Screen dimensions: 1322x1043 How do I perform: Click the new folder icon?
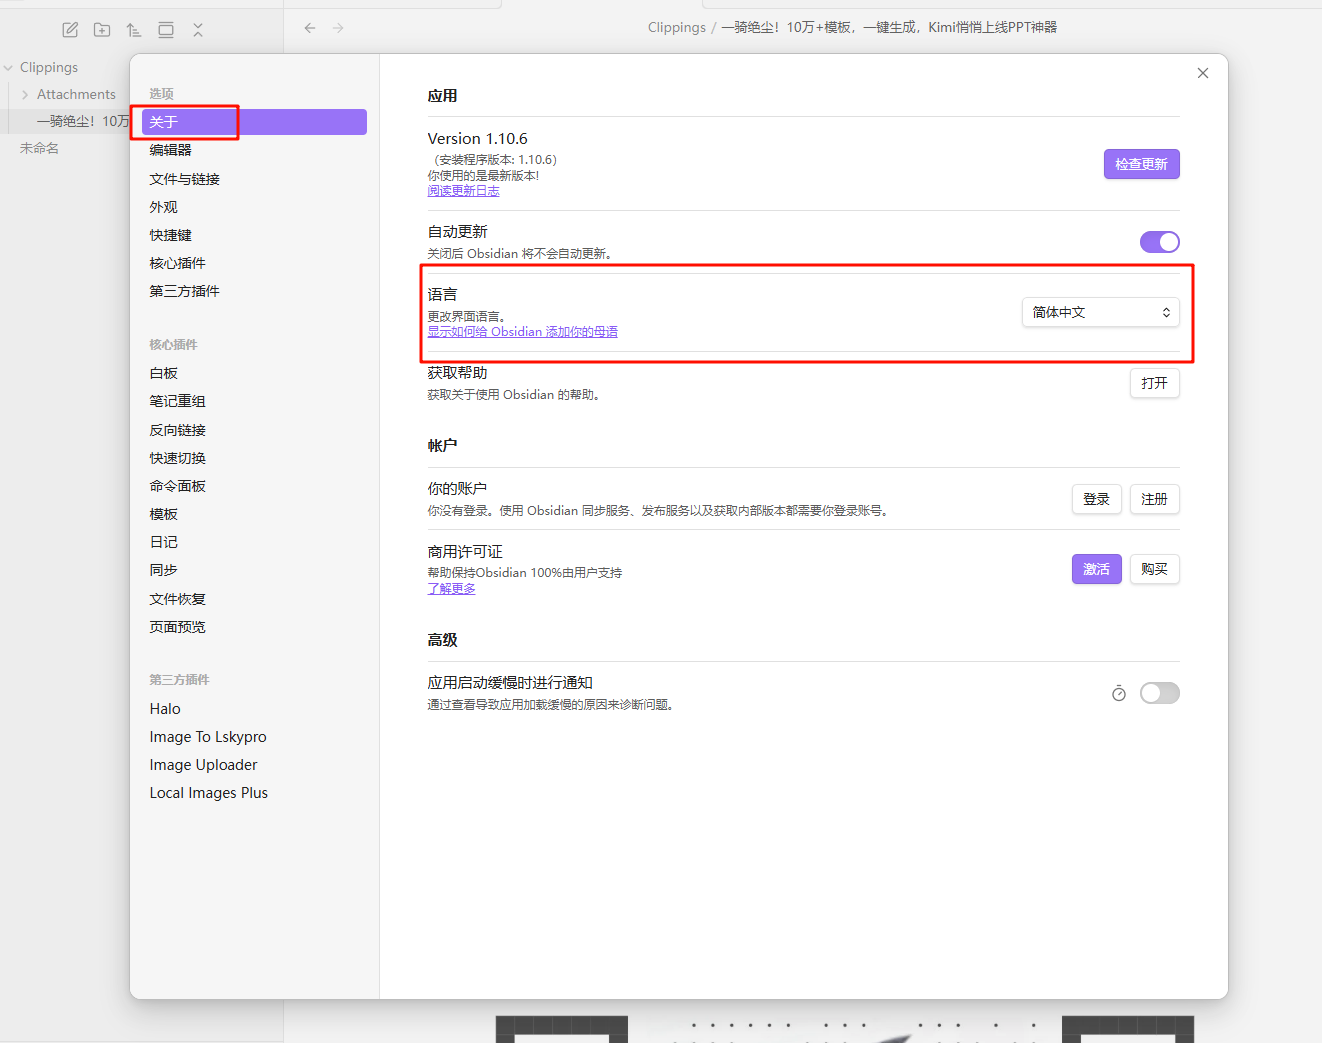[102, 30]
